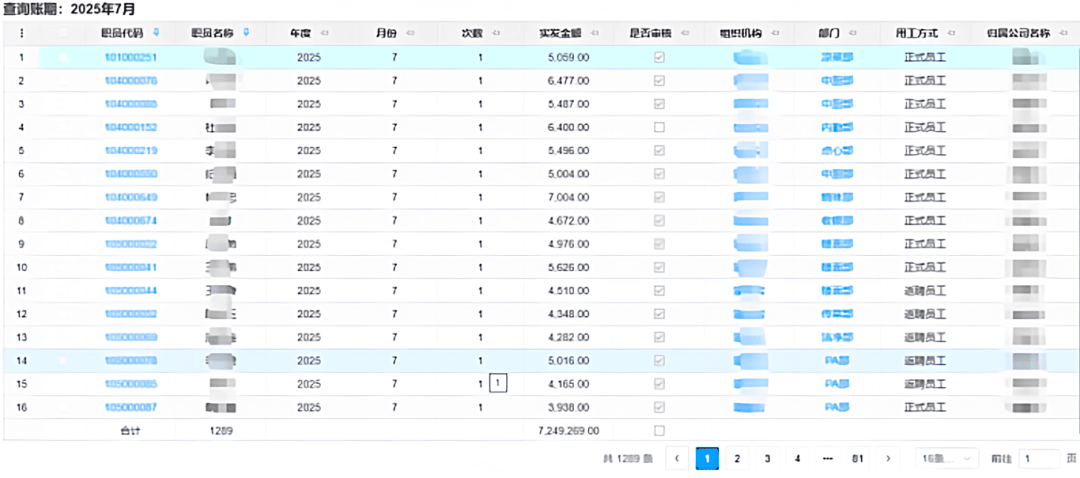Click the PA部 department link in row 16
Image resolution: width=1080 pixels, height=478 pixels.
coord(837,407)
